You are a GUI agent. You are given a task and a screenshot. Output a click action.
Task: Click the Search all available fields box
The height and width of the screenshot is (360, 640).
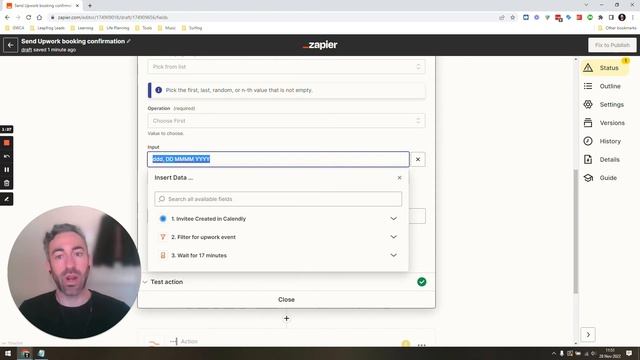[278, 199]
